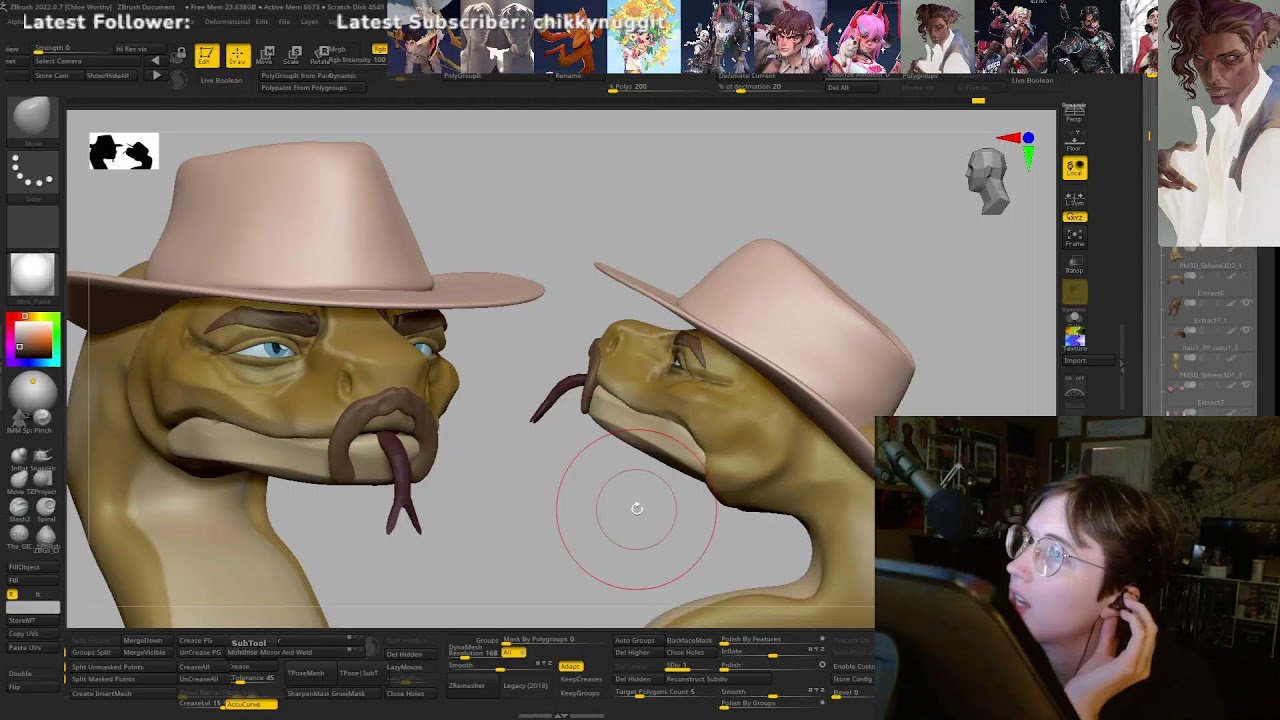Open the current brush thumbnail
Viewport: 1280px width, 720px height.
pyautogui.click(x=33, y=118)
